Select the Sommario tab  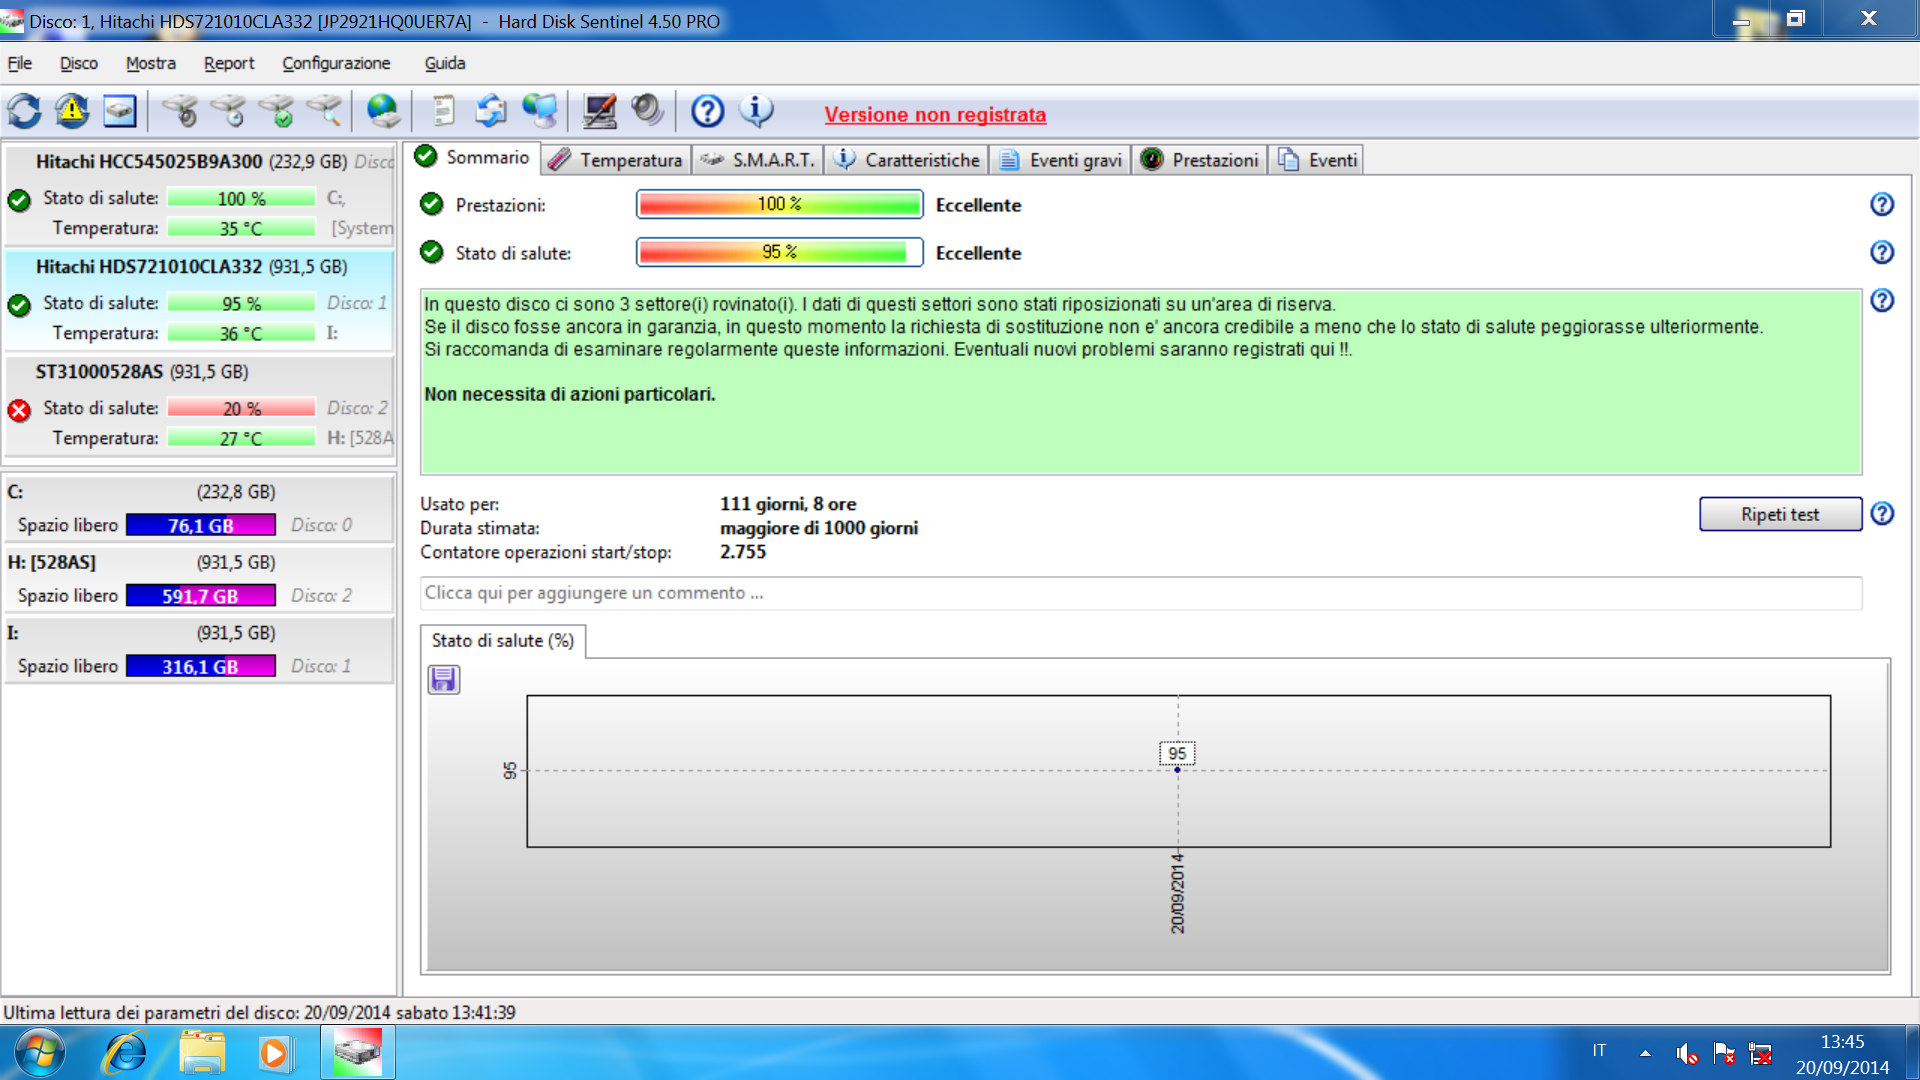(x=473, y=158)
